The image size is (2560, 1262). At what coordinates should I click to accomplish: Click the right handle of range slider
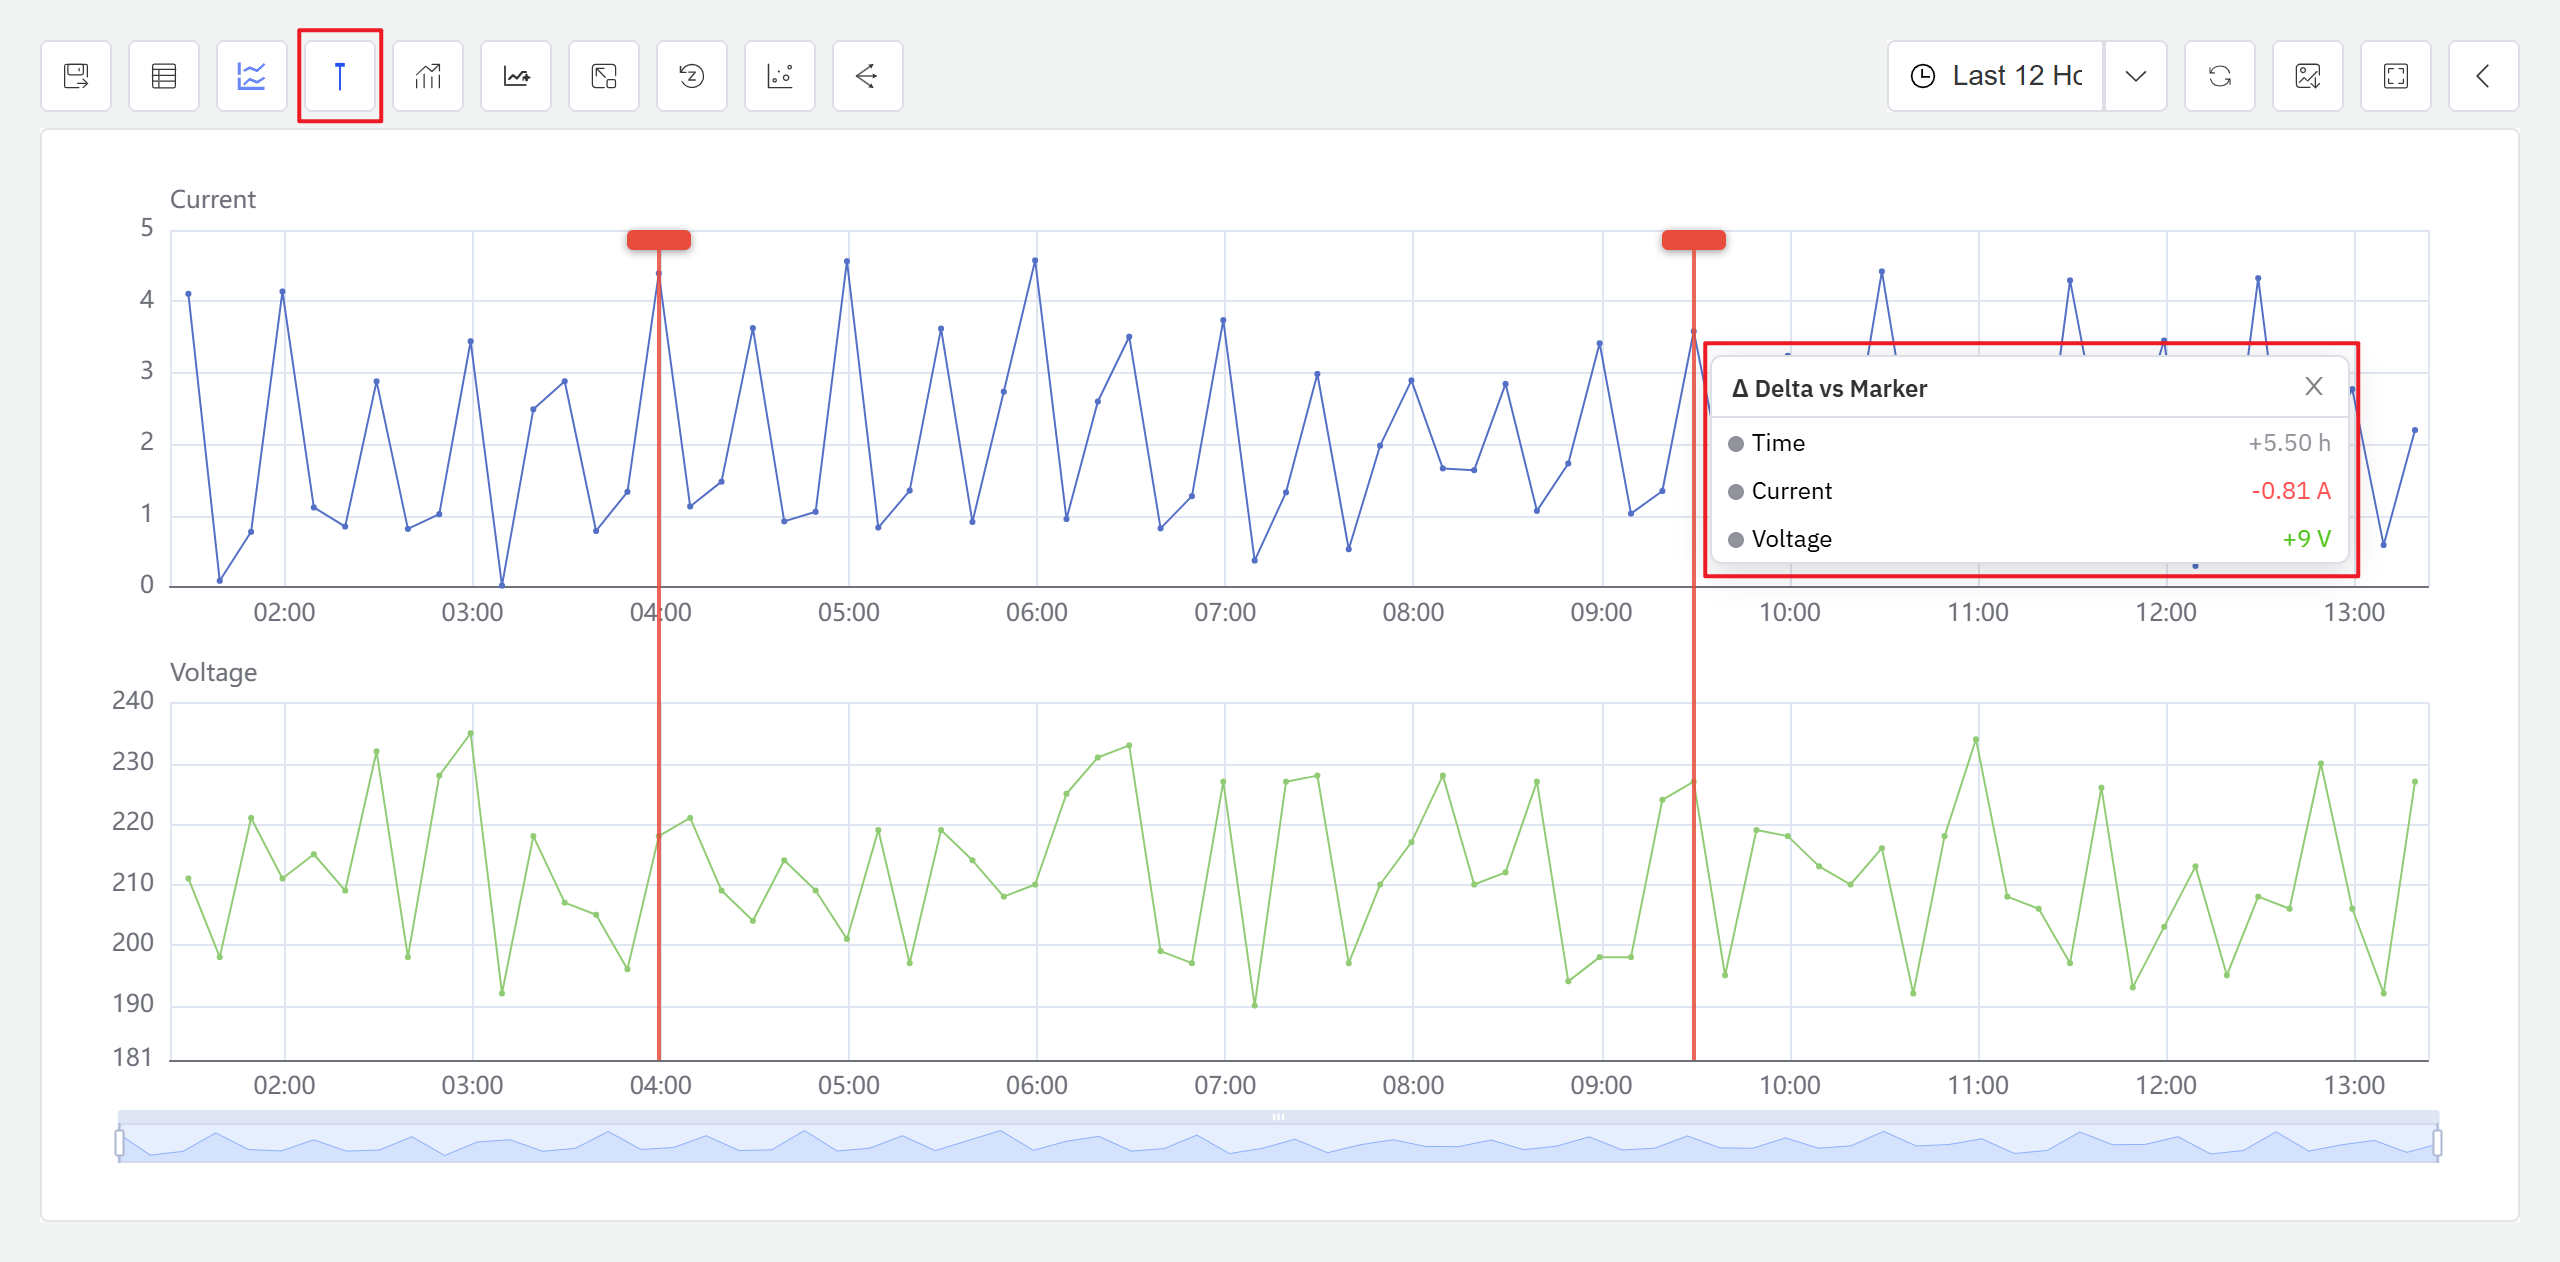2437,1142
